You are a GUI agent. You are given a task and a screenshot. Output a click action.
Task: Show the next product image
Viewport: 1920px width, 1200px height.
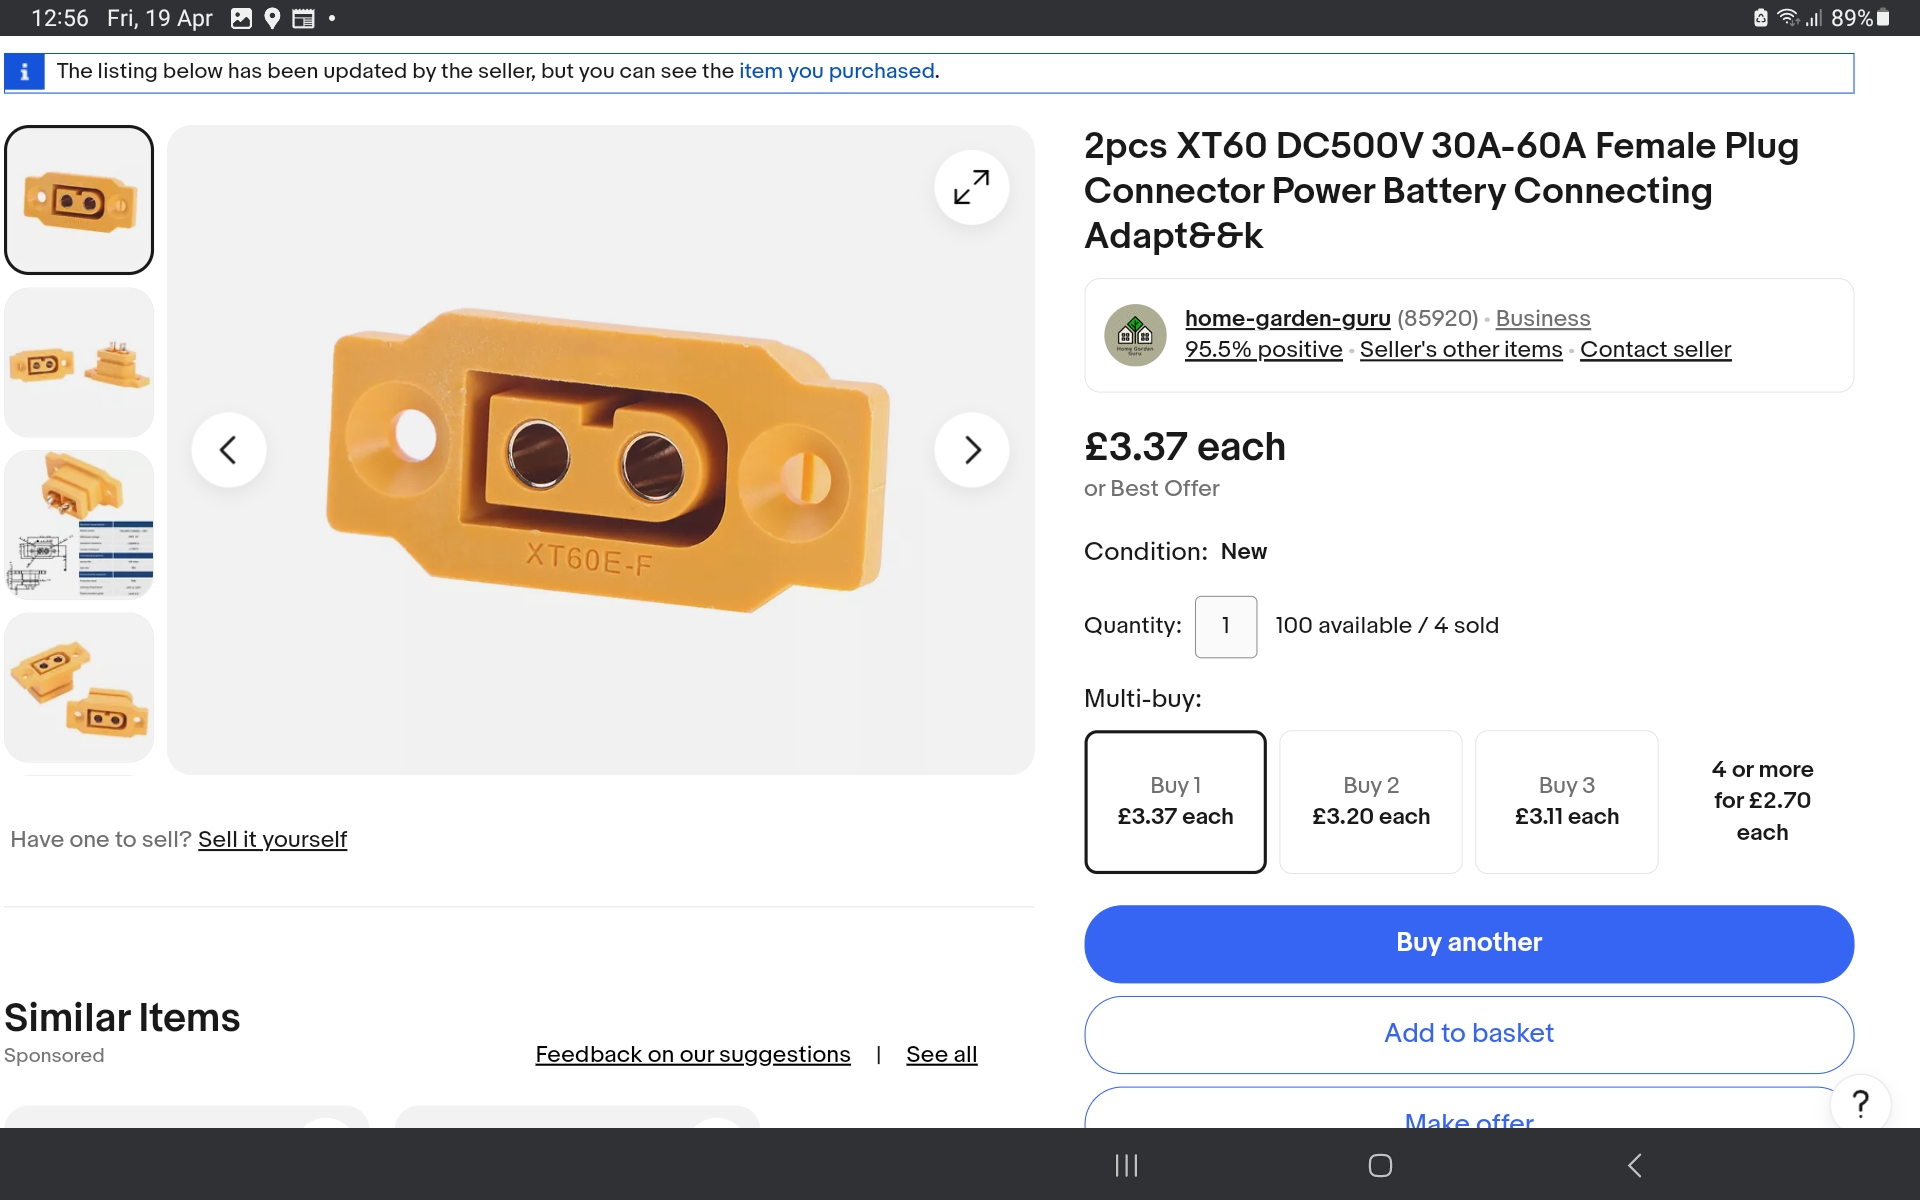[x=971, y=450]
